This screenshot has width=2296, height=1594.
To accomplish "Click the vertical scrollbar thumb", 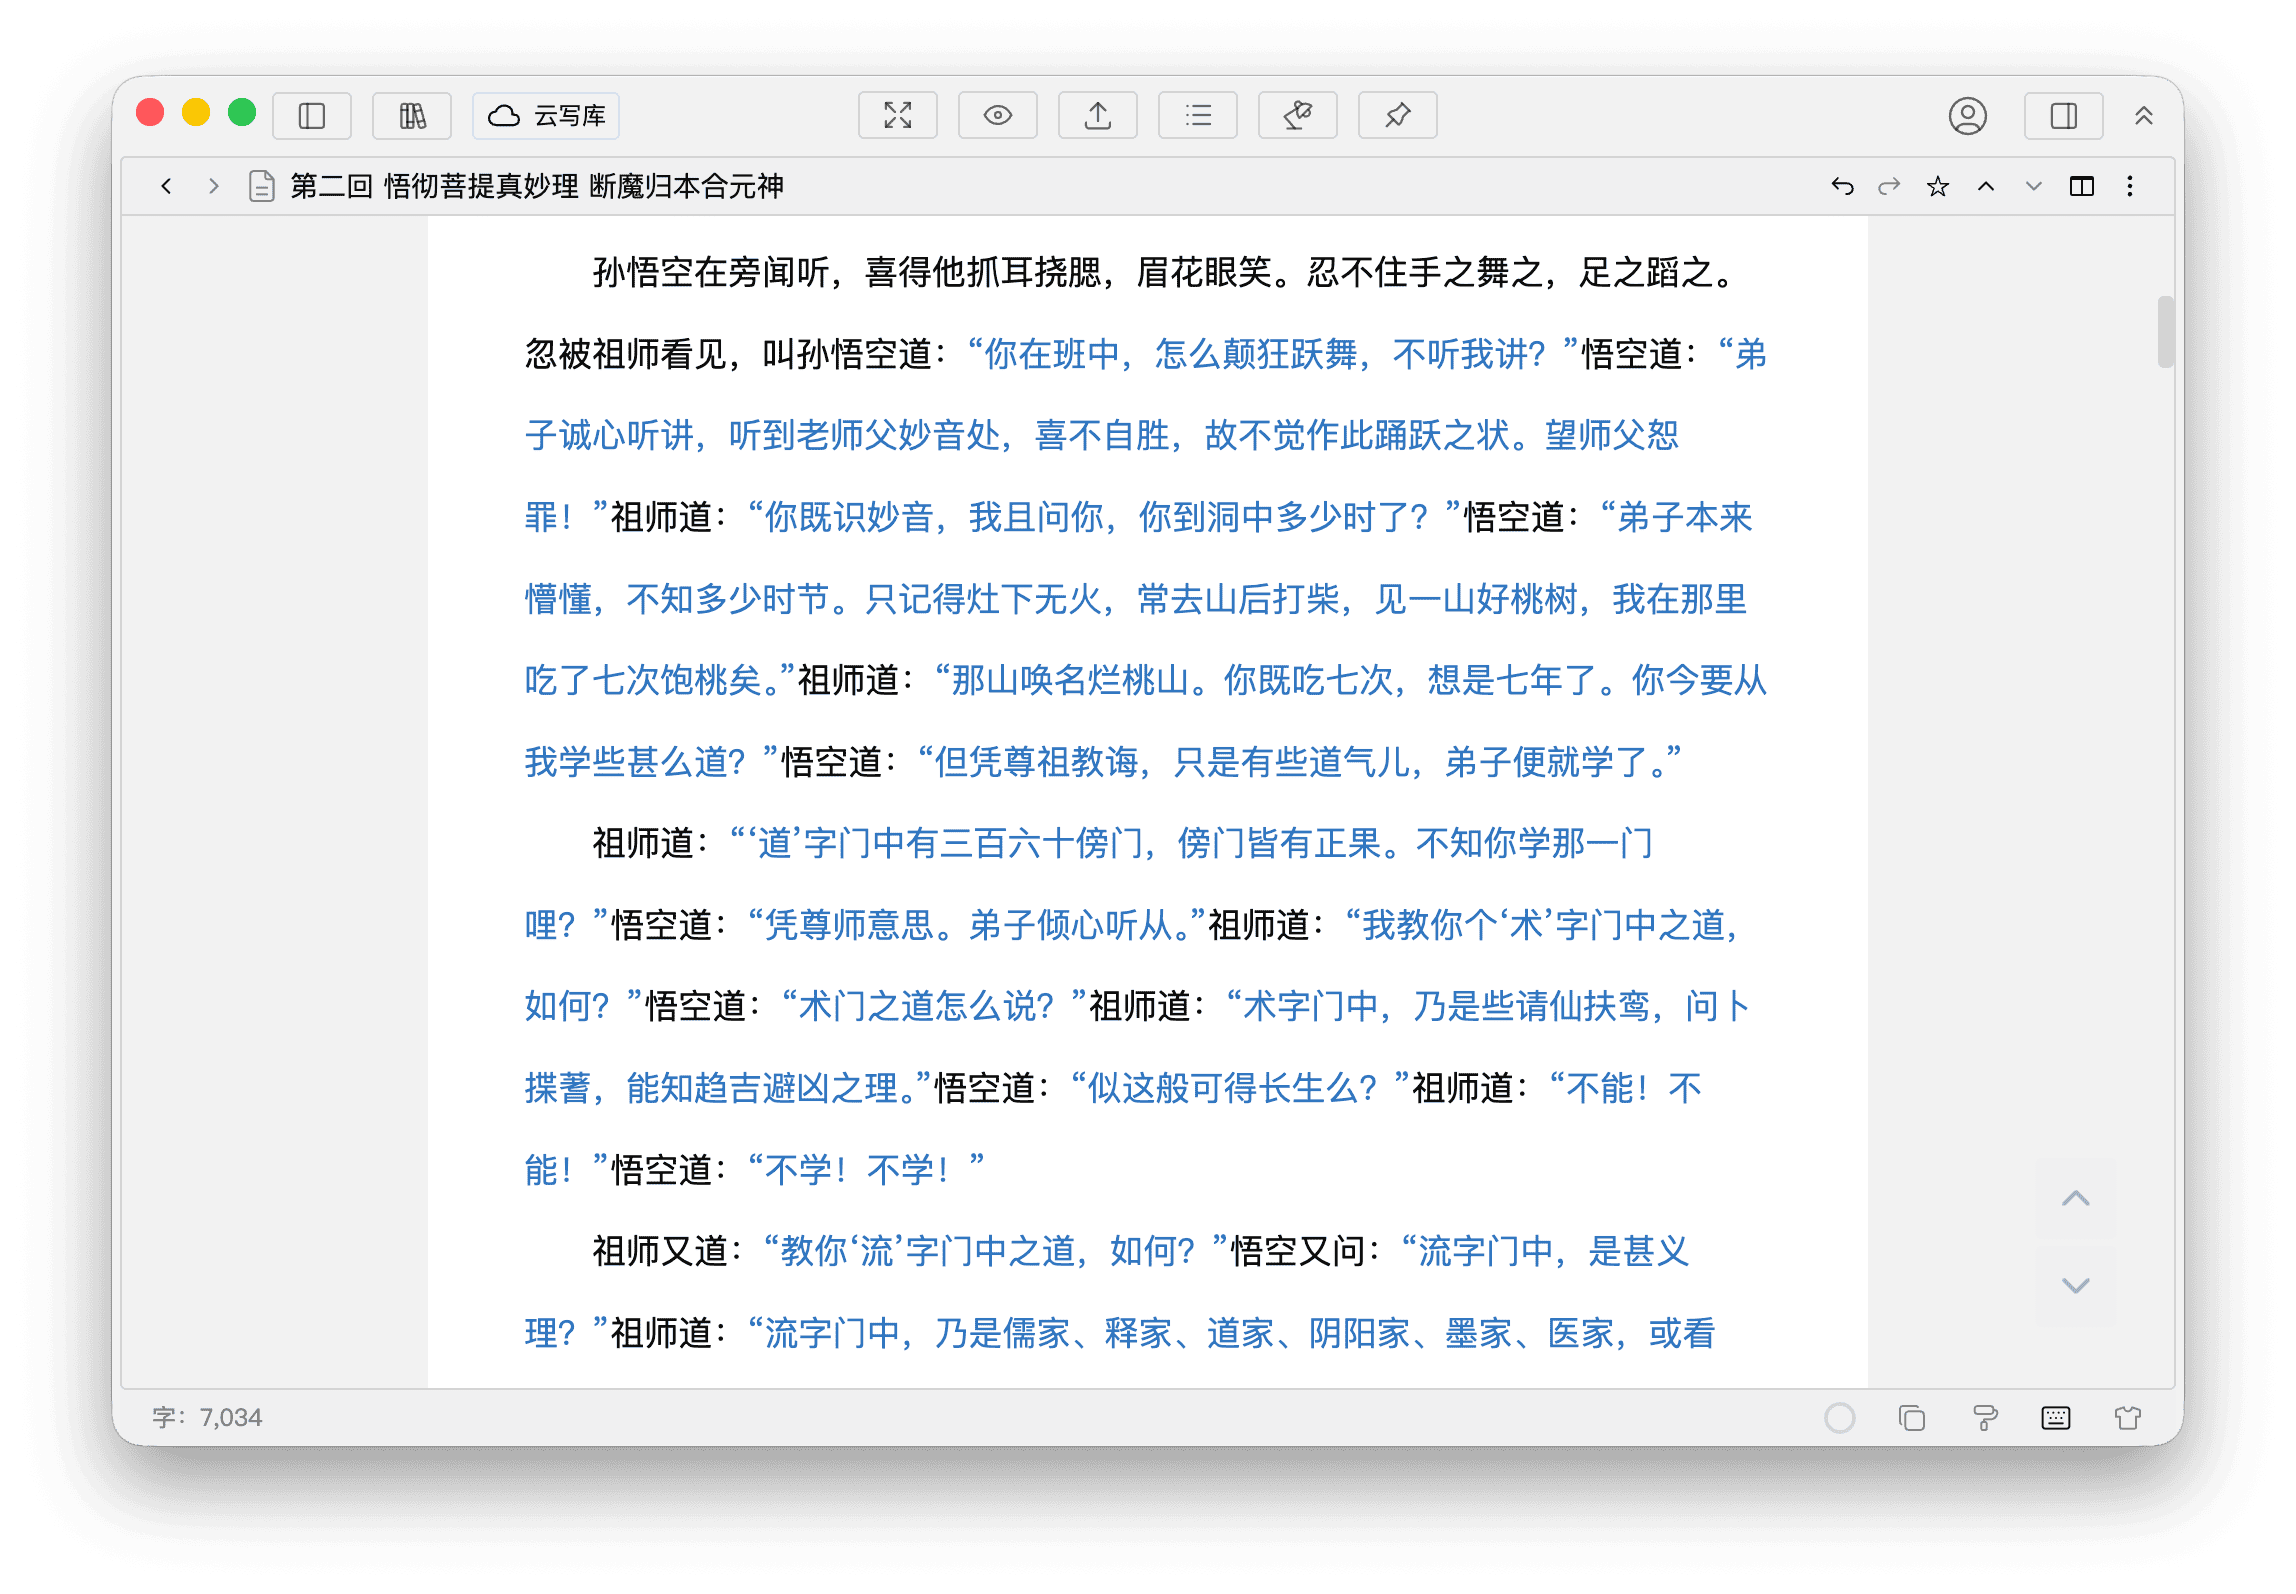I will (2166, 332).
